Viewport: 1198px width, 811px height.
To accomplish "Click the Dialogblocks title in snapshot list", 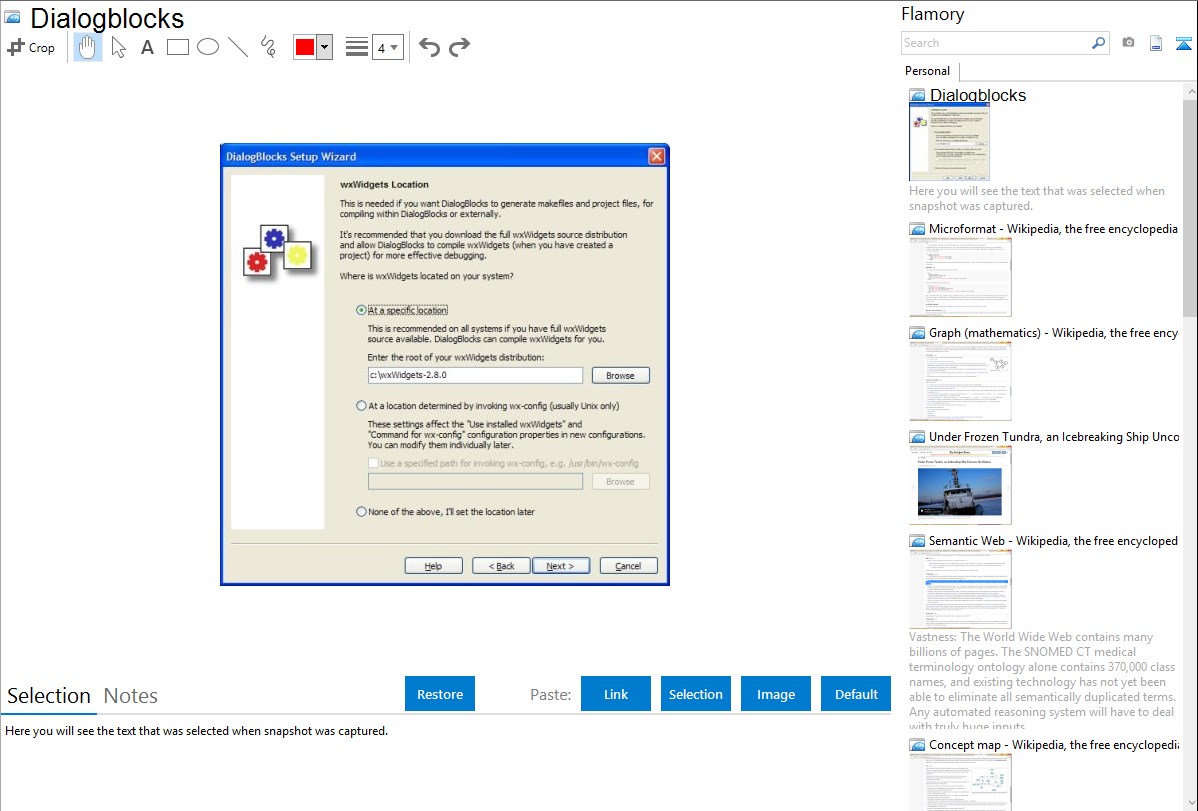I will 978,95.
